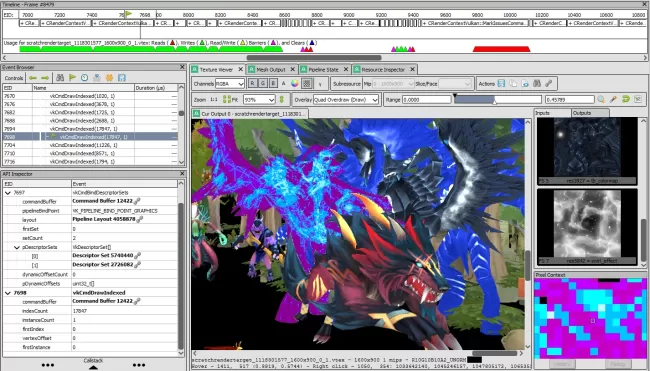Click the zoom range magnifier icon

pos(601,99)
